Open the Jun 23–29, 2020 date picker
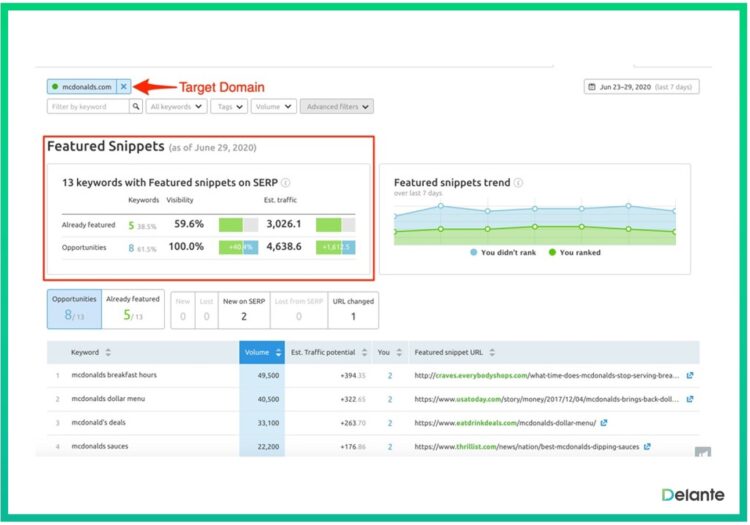 click(x=641, y=87)
